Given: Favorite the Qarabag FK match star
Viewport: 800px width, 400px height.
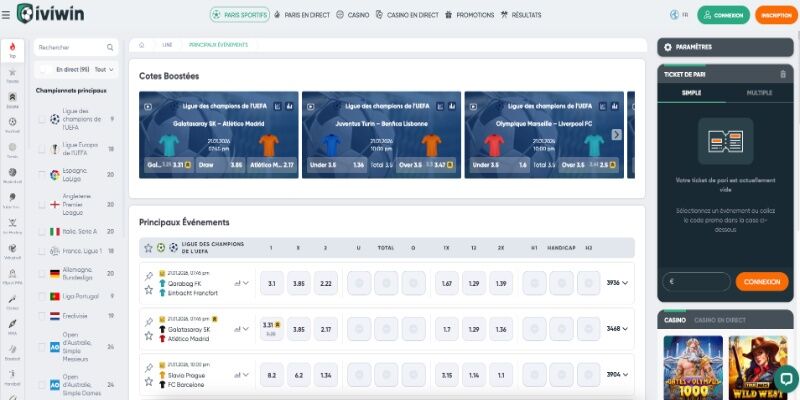Looking at the screenshot, I should 148,290.
